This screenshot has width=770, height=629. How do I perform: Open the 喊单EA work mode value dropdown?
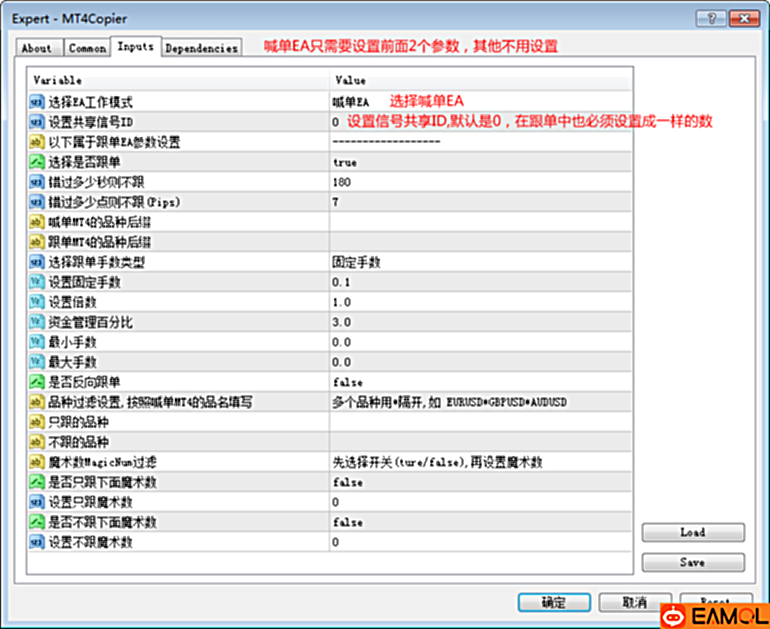[351, 102]
